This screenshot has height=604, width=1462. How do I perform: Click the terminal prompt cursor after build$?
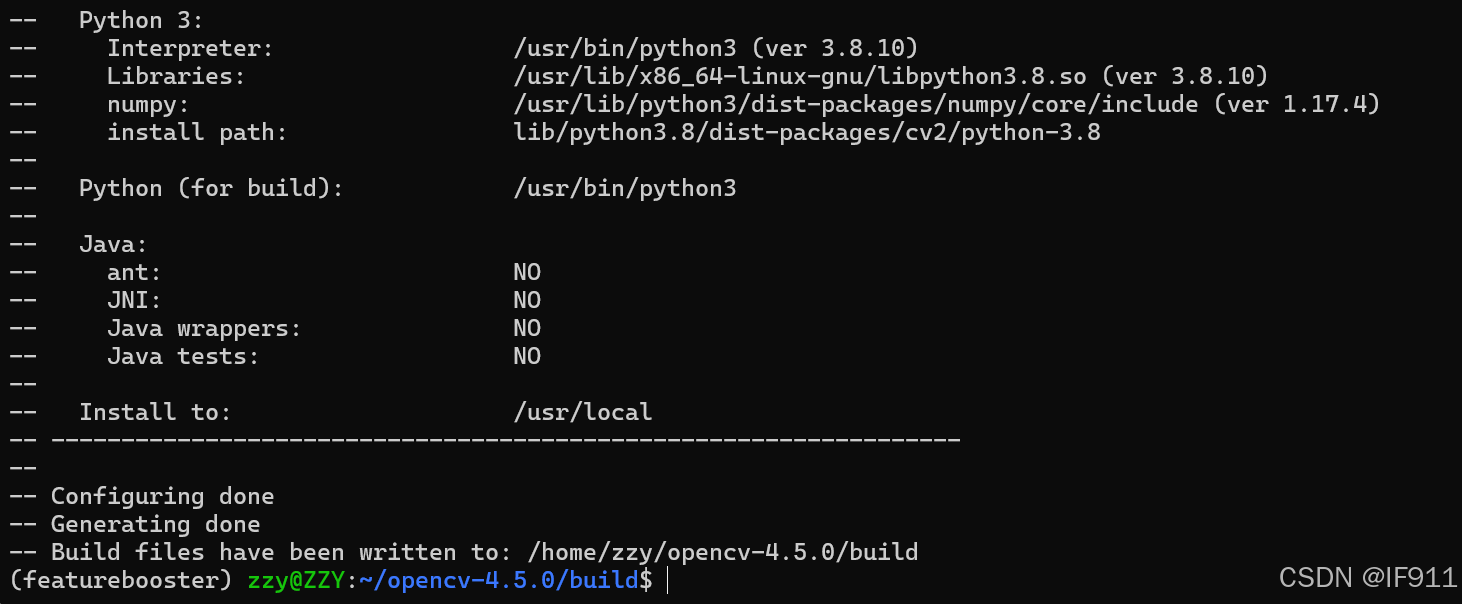click(667, 580)
